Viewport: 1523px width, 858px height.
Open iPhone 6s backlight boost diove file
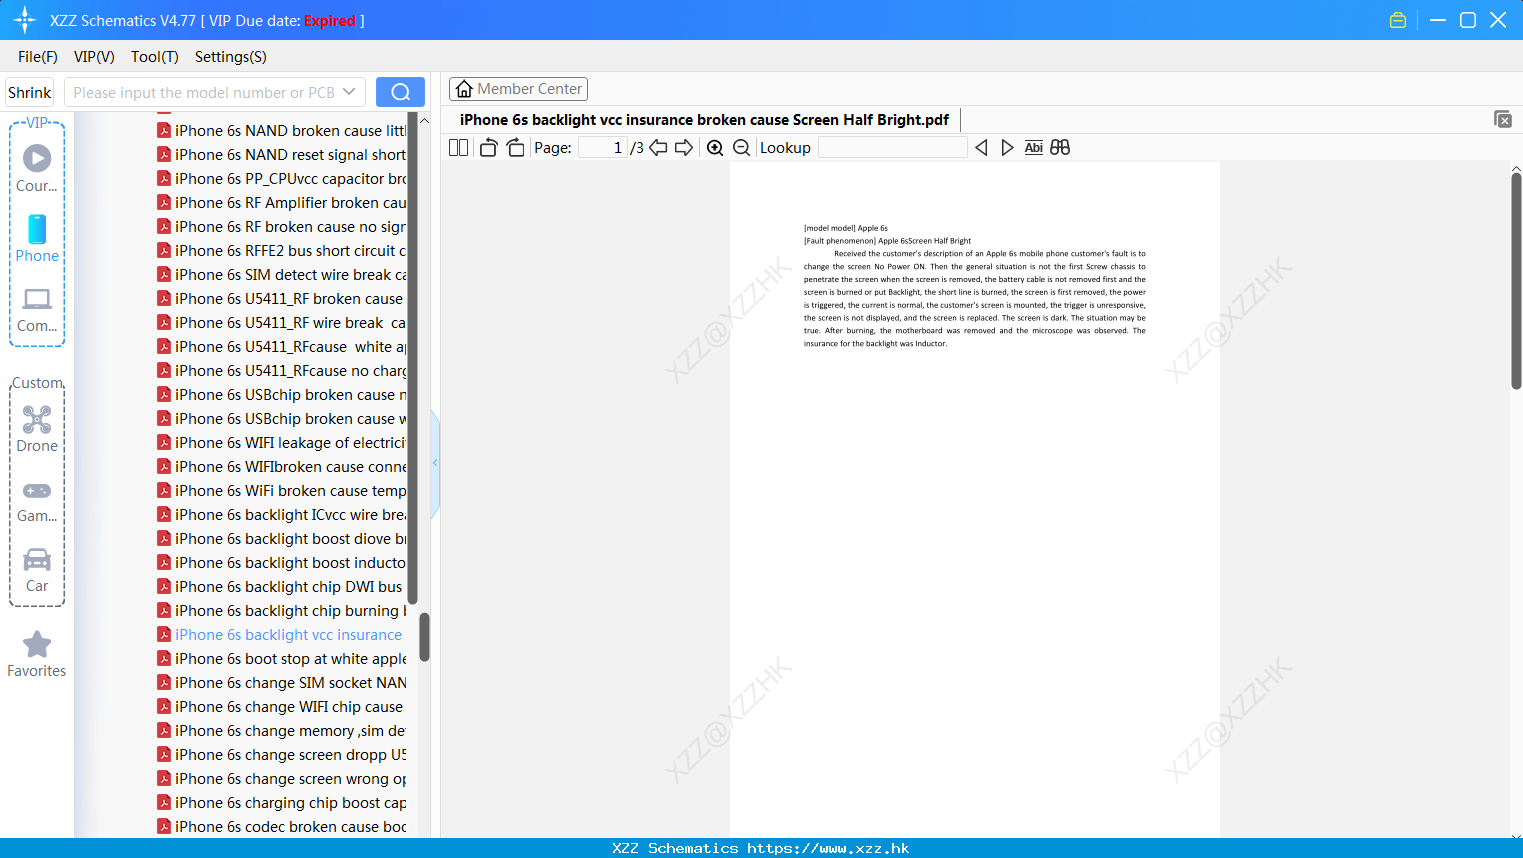pos(281,539)
